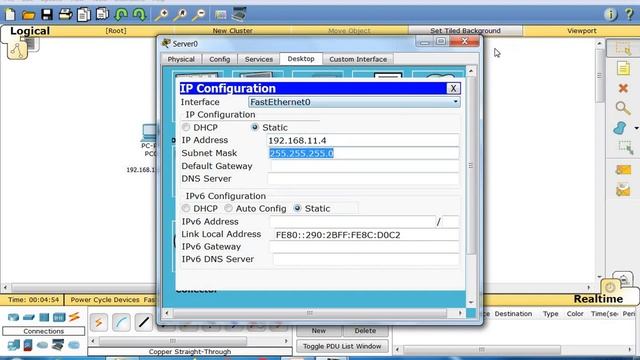Click the help question mark icon
The image size is (640, 360).
click(x=629, y=15)
